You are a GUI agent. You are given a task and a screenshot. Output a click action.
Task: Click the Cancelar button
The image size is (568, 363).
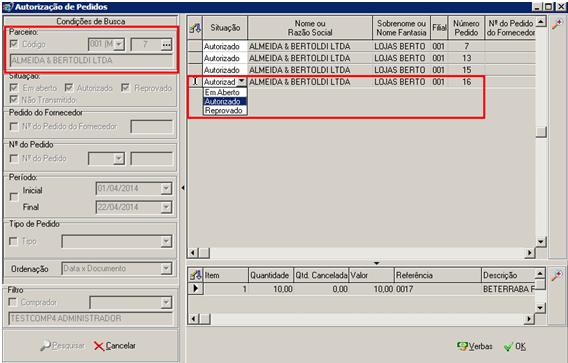[115, 346]
